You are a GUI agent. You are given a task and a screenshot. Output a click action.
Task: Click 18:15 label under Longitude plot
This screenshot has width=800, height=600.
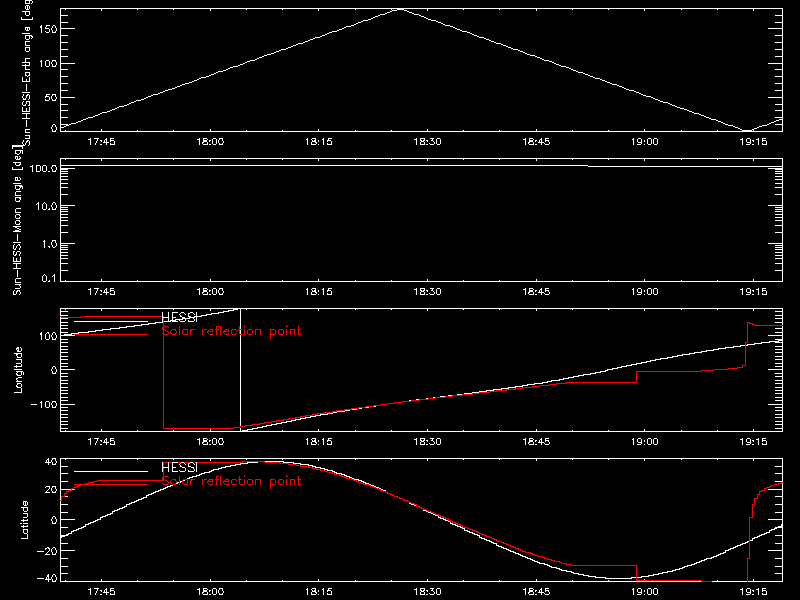[318, 442]
